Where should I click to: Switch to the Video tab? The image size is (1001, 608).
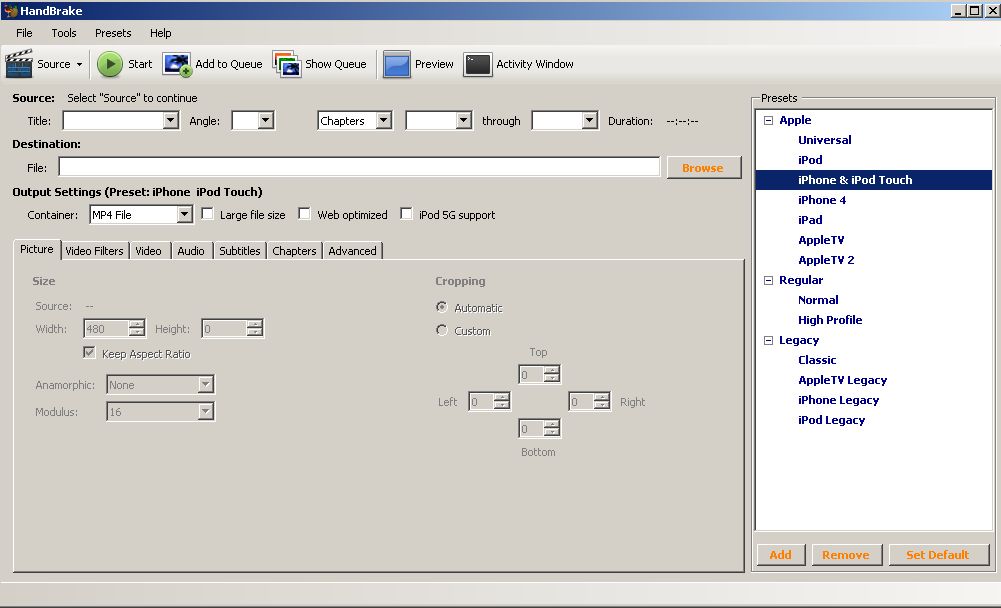[x=148, y=251]
